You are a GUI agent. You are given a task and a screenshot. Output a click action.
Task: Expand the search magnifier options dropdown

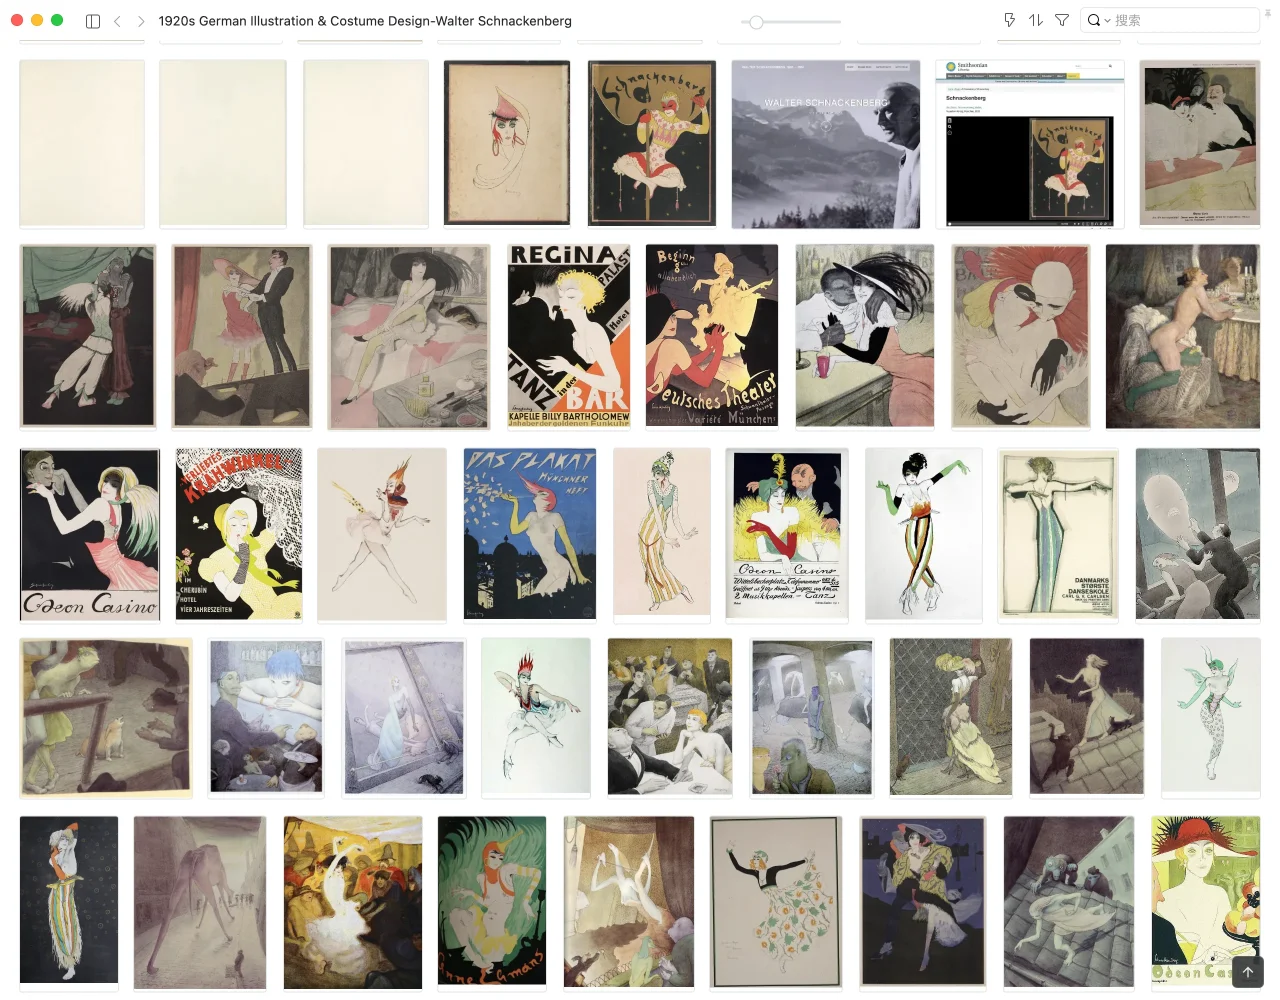click(x=1098, y=20)
